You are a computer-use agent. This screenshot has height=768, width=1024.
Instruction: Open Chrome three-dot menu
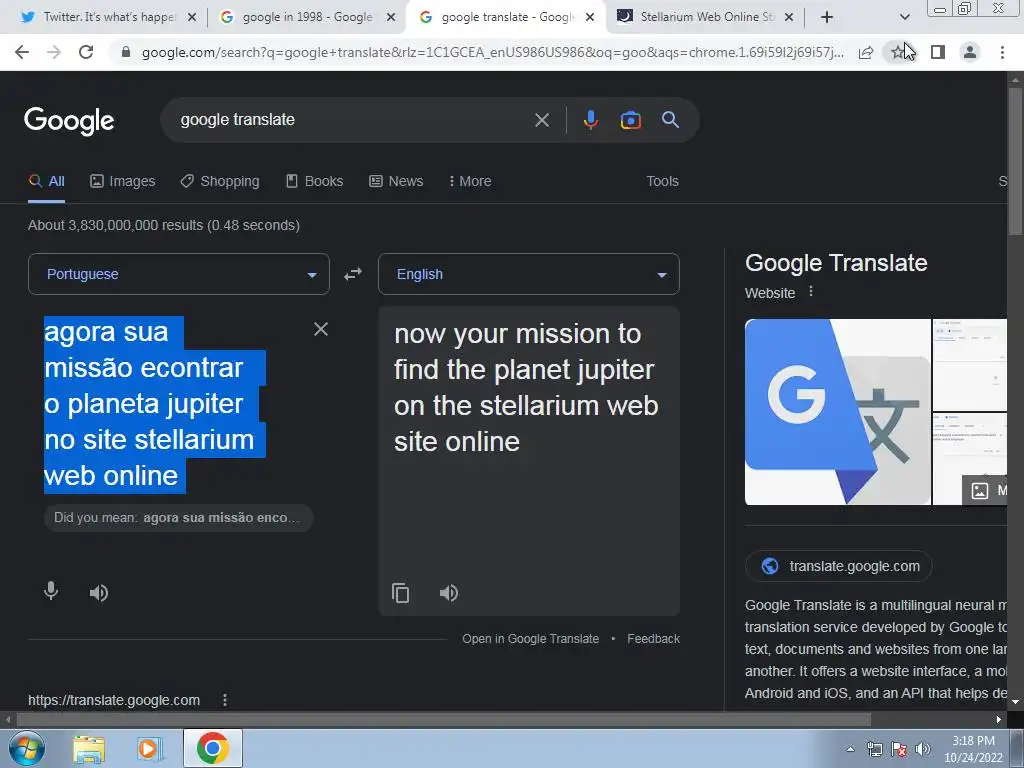(x=1002, y=52)
